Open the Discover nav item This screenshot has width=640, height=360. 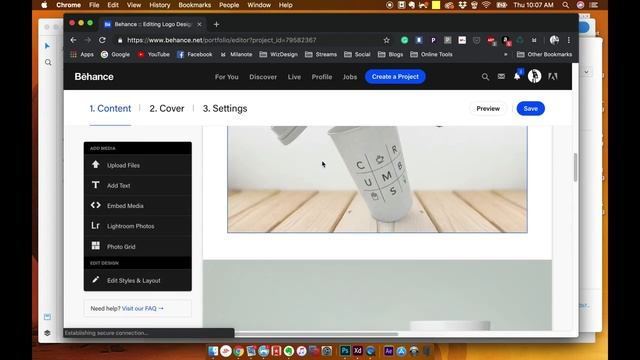click(263, 77)
